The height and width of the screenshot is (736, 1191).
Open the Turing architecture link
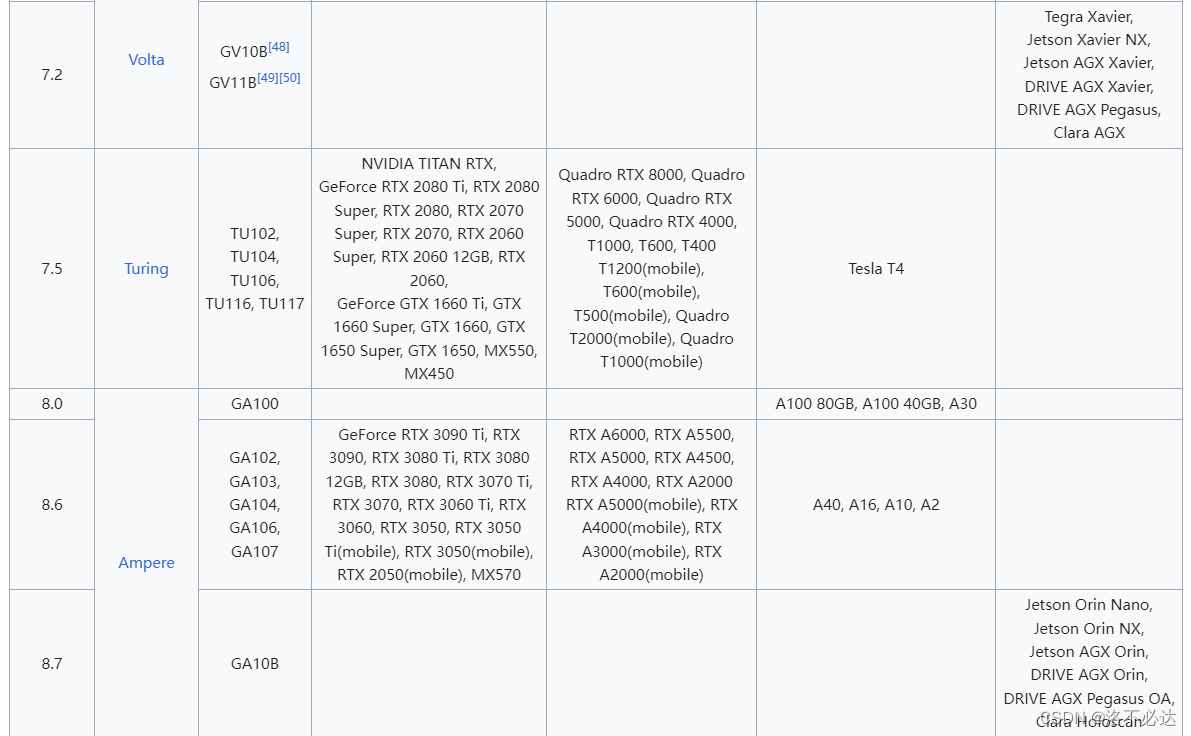click(146, 268)
